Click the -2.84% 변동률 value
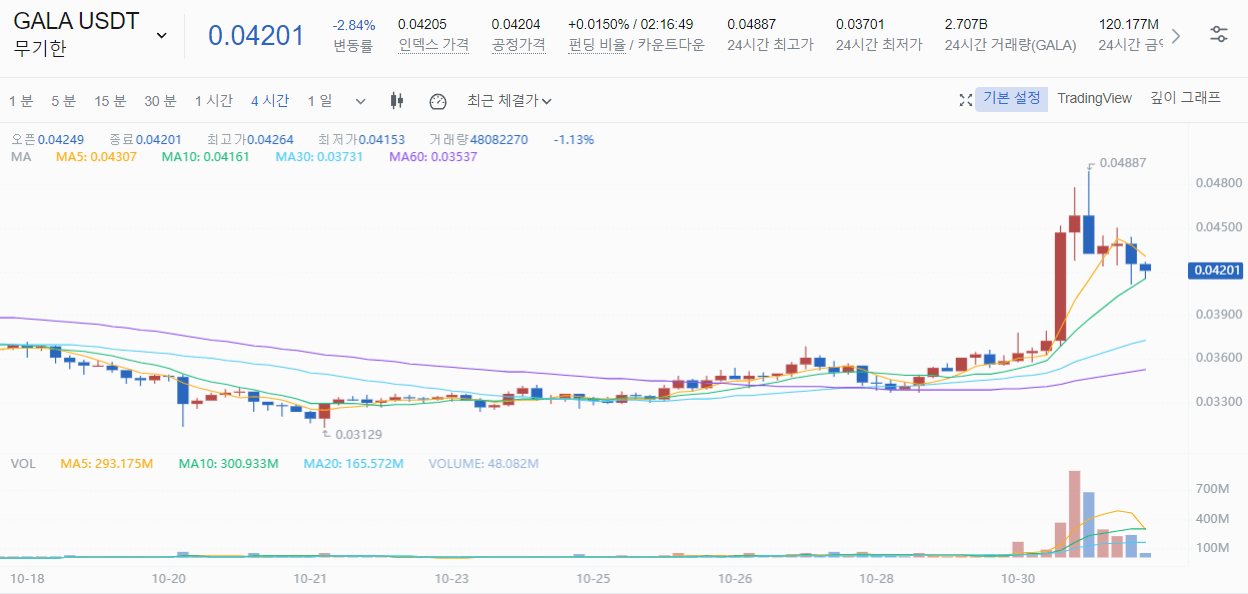 point(354,24)
